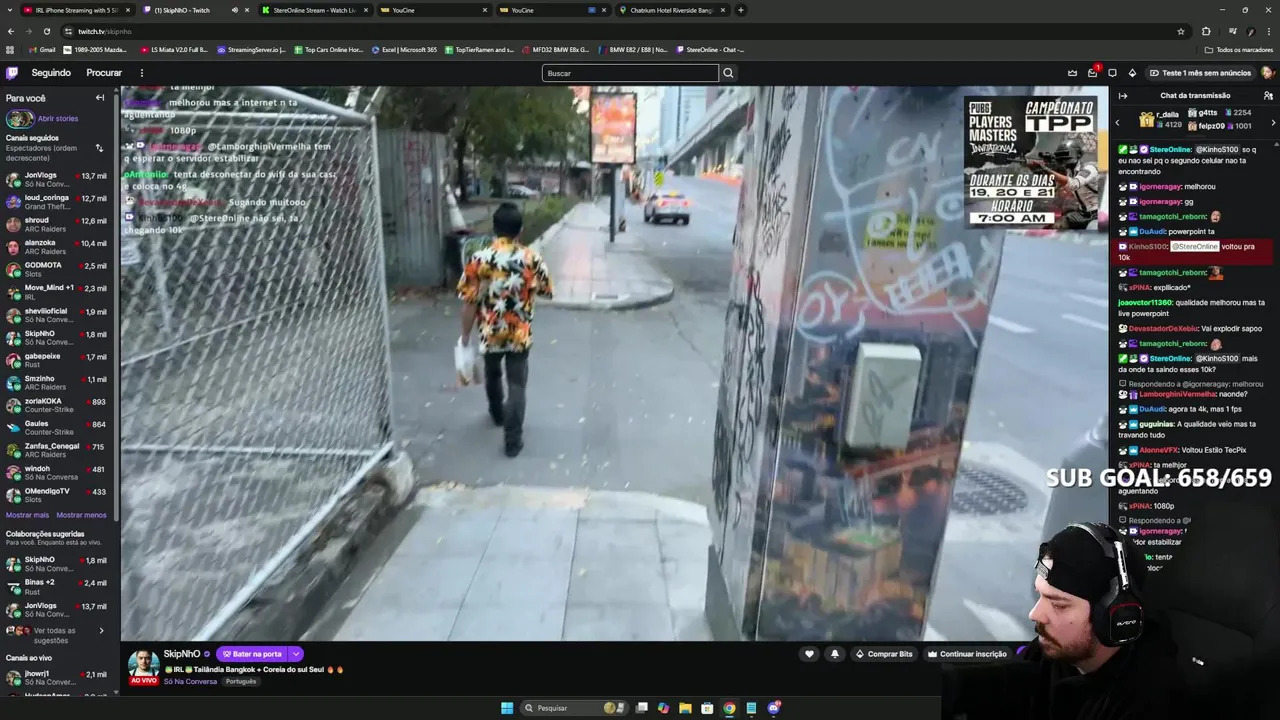Open the Windows Start button
The height and width of the screenshot is (720, 1280).
tap(507, 708)
